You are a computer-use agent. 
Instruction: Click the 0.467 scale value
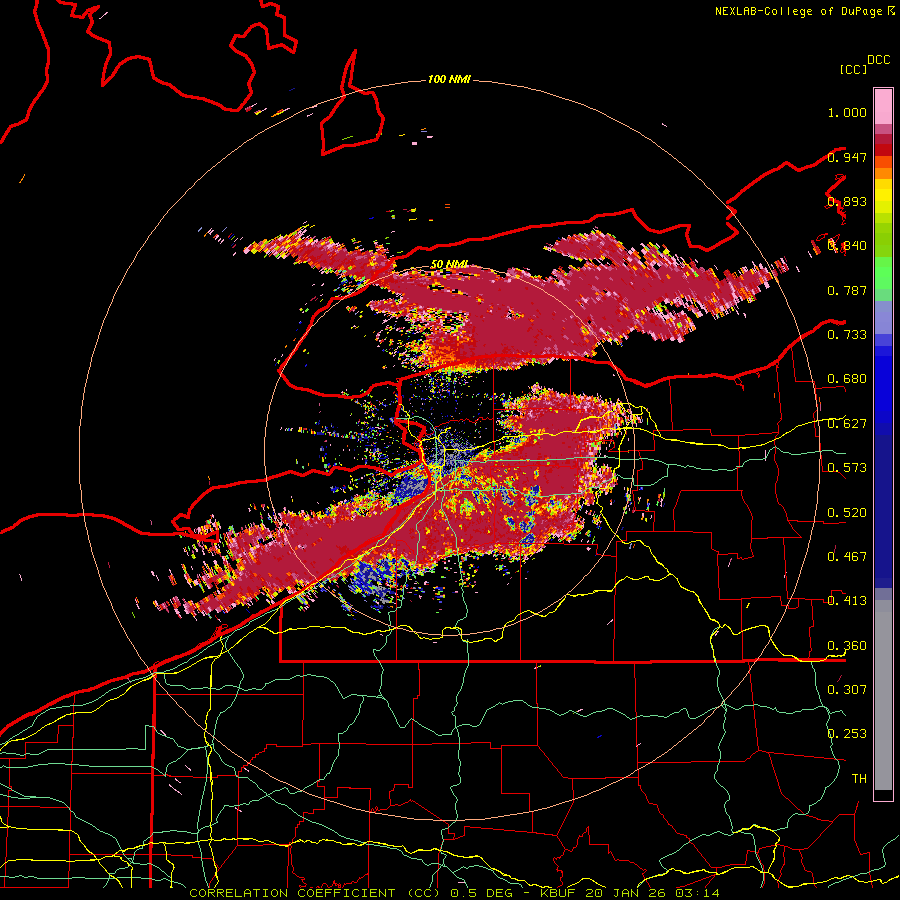click(847, 556)
